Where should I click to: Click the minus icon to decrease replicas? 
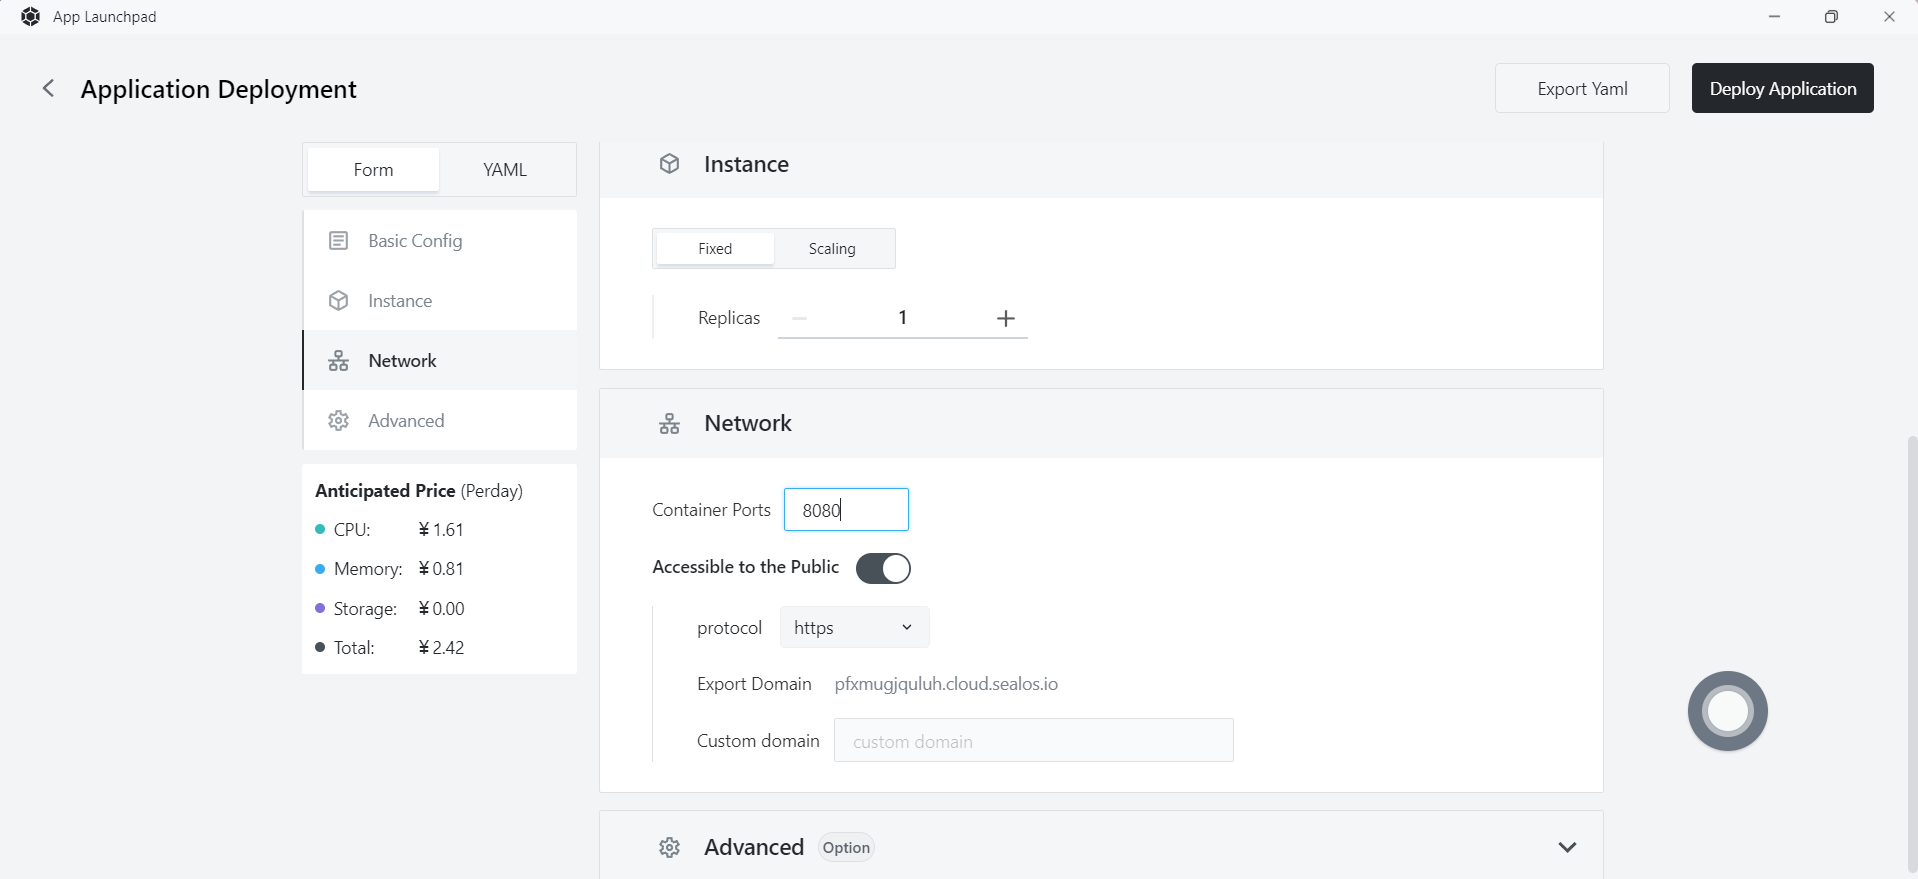799,318
